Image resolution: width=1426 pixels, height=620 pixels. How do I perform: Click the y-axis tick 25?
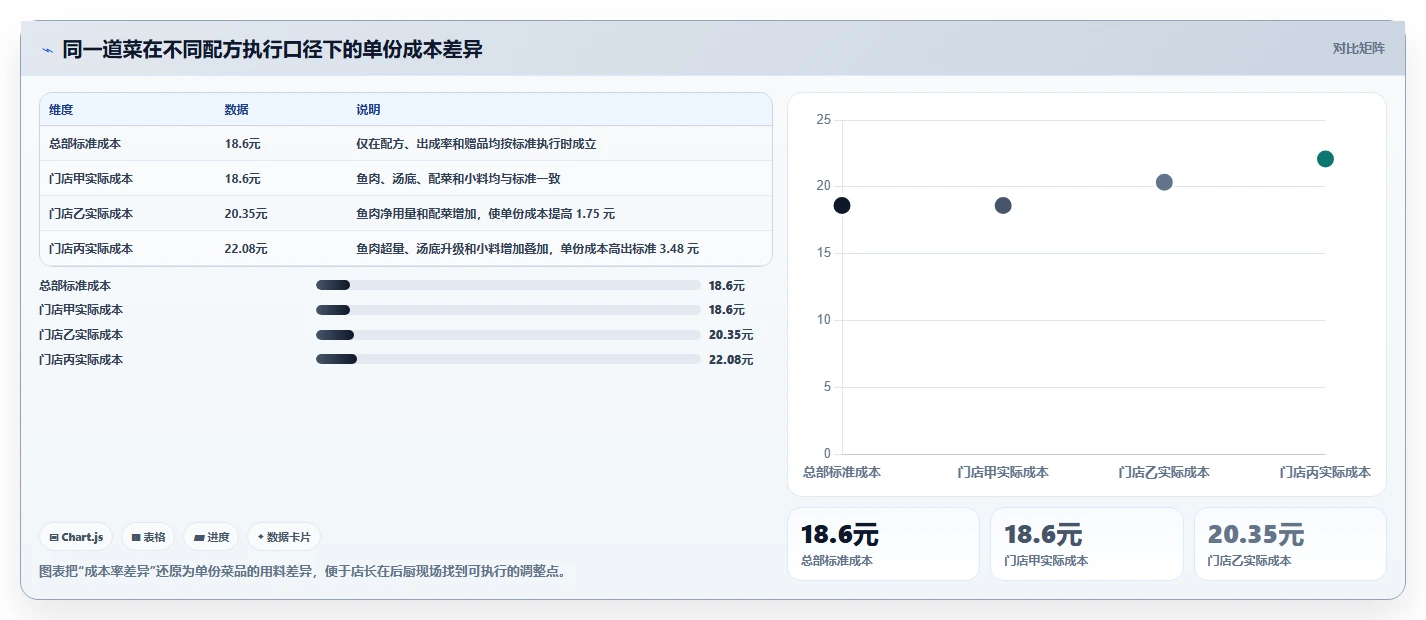click(x=824, y=119)
